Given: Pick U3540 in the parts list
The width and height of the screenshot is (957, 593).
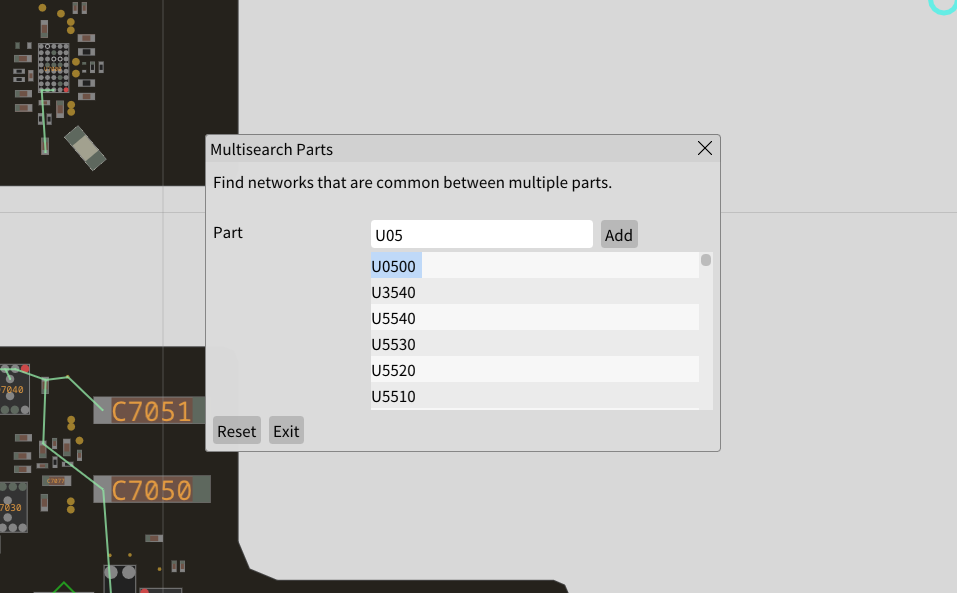Looking at the screenshot, I should pos(394,292).
